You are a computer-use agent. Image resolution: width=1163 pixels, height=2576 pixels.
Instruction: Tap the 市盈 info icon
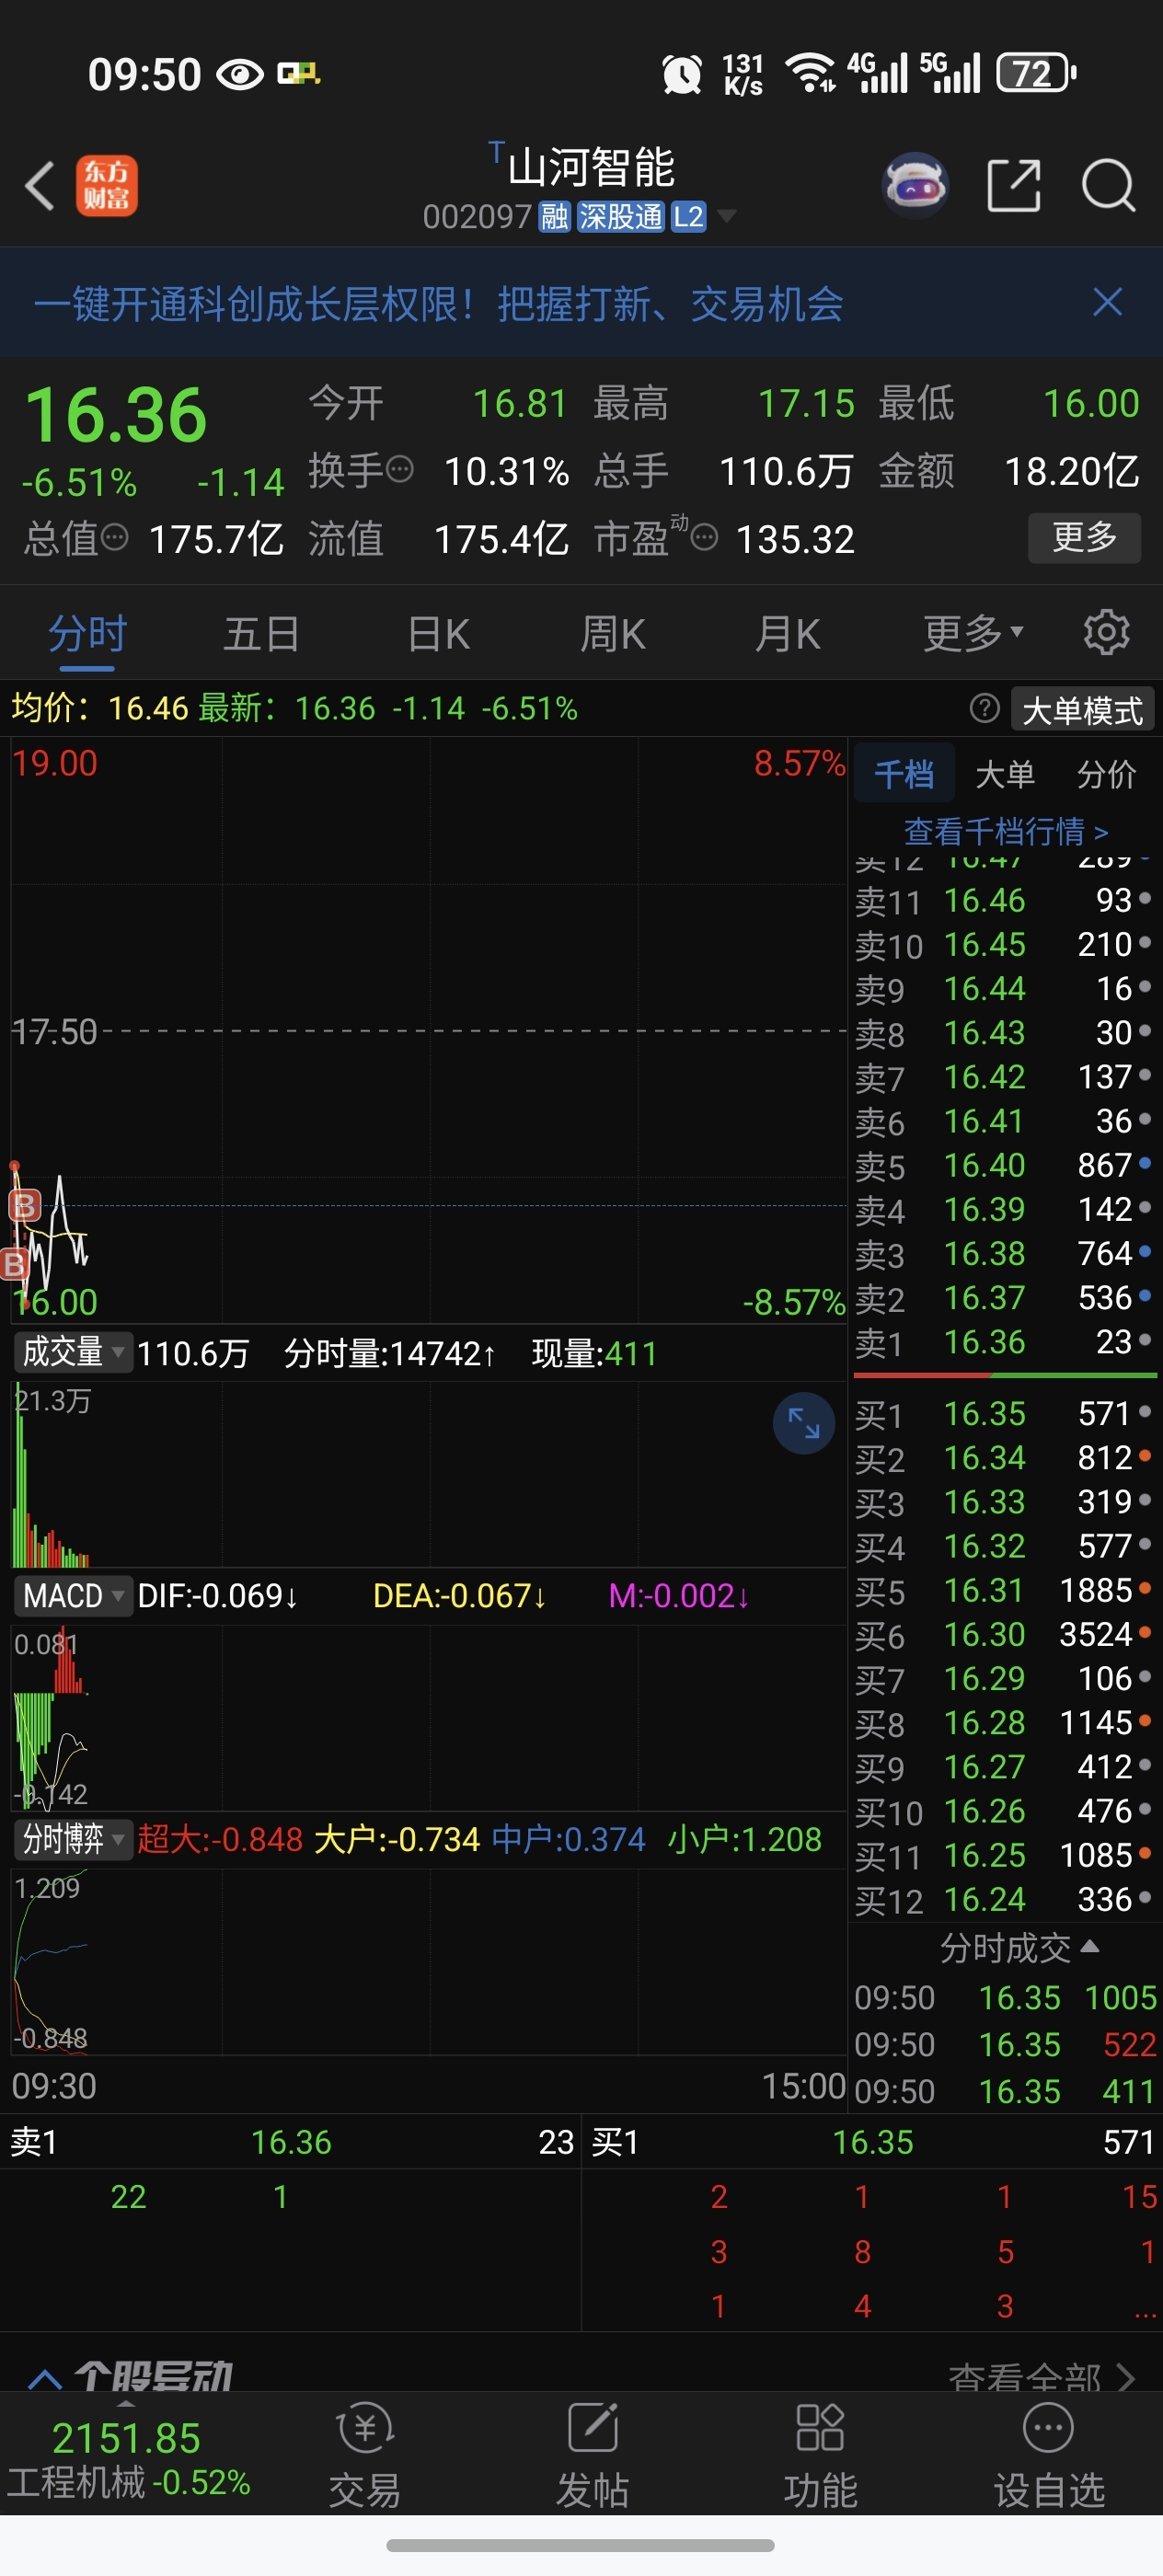click(704, 539)
